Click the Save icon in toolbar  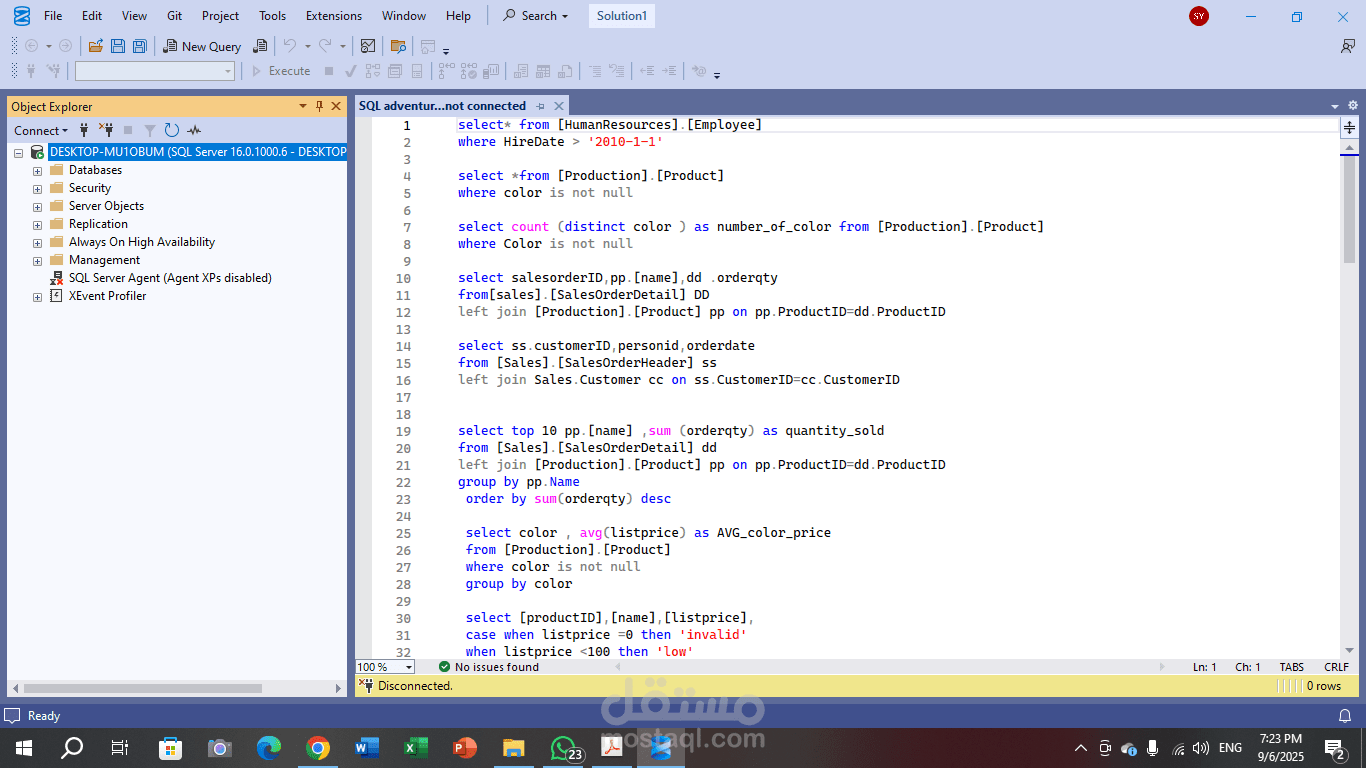point(118,46)
